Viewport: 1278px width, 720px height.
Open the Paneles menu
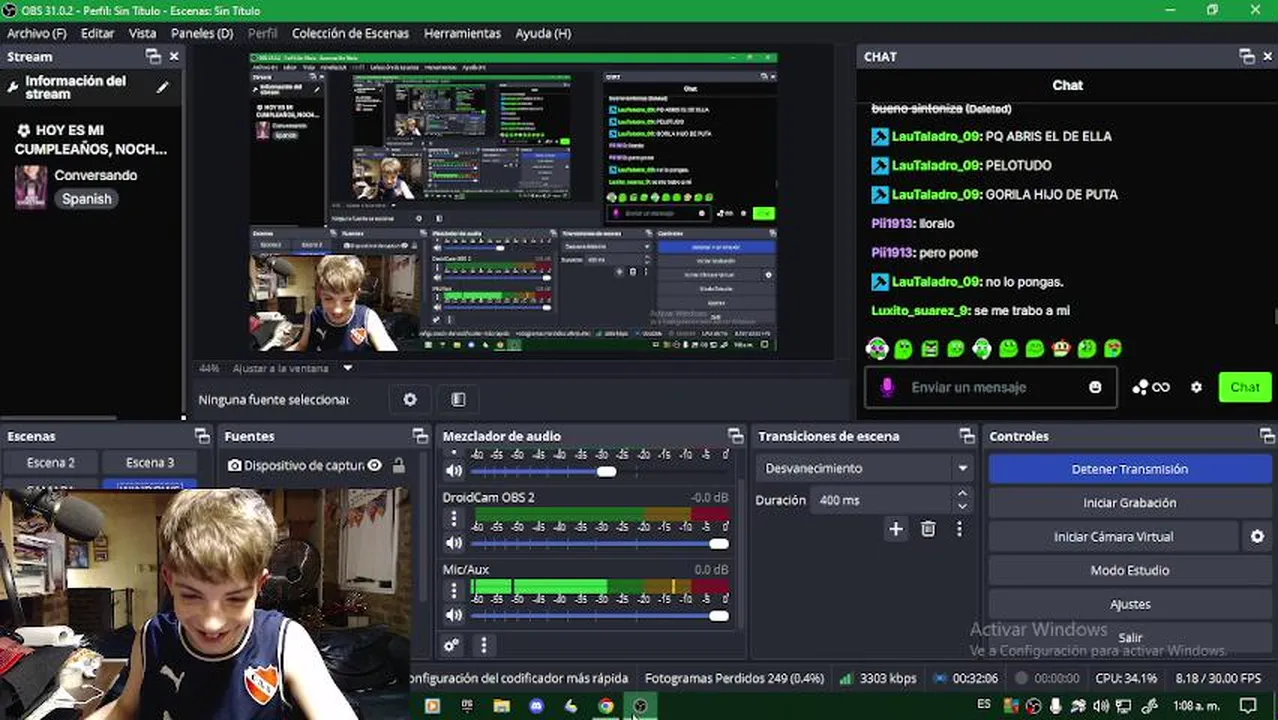[202, 33]
